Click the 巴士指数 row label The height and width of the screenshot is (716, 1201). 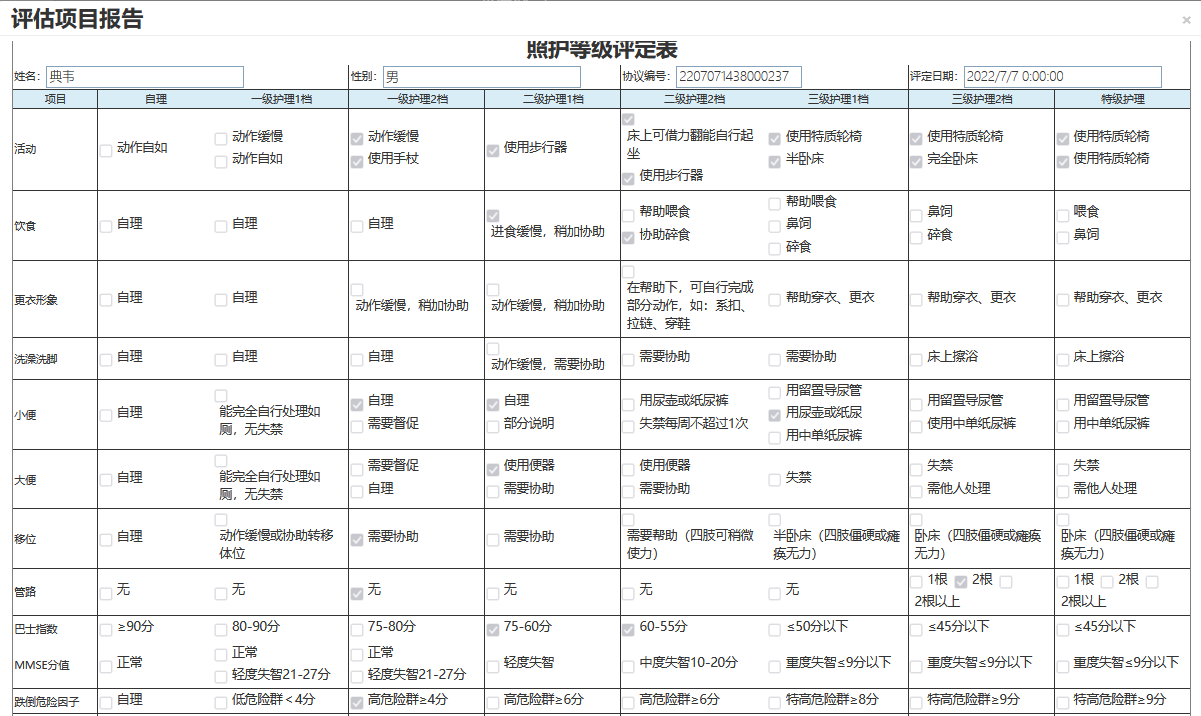[x=36, y=630]
